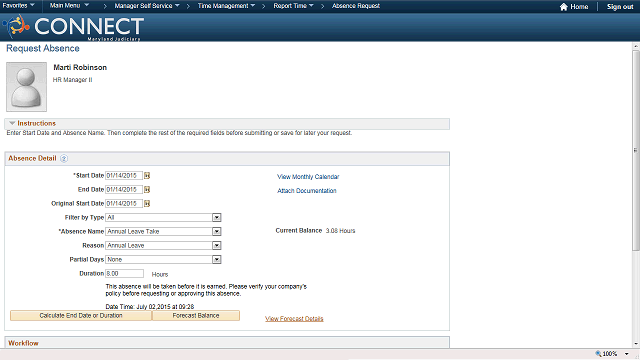Open Report Time breadcrumb menu
This screenshot has height=360, width=640.
tap(293, 6)
